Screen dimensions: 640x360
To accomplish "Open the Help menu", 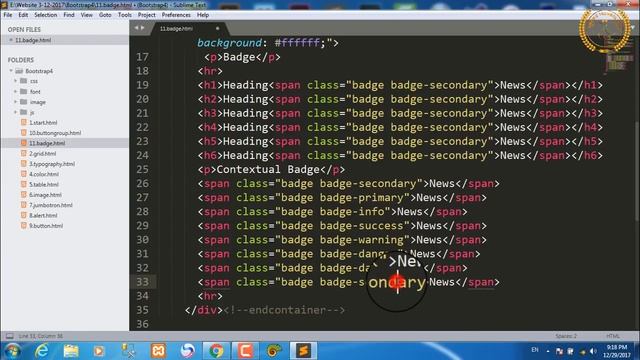I will click(203, 15).
